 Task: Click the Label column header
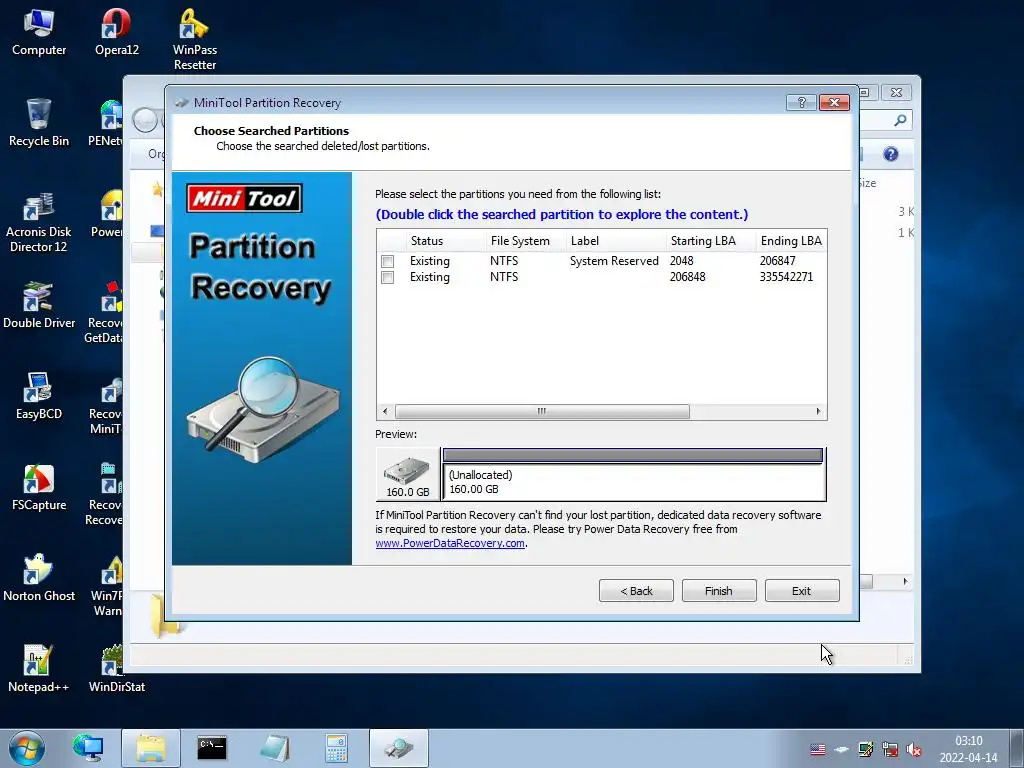616,241
